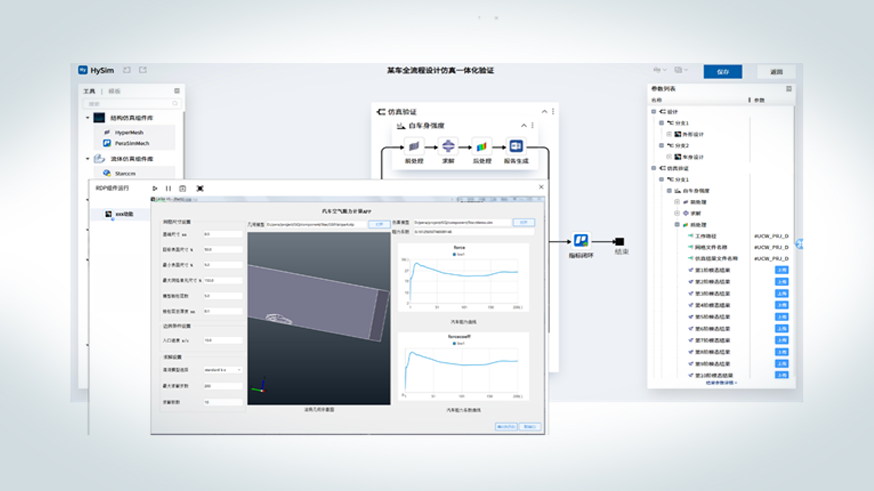Collapse the 结构仿真组件库 group

(88, 118)
